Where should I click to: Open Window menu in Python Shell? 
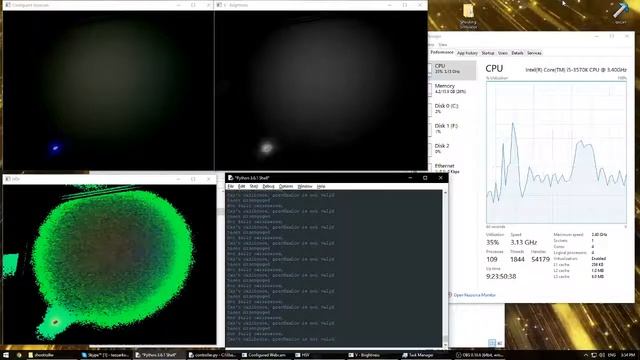pos(305,187)
